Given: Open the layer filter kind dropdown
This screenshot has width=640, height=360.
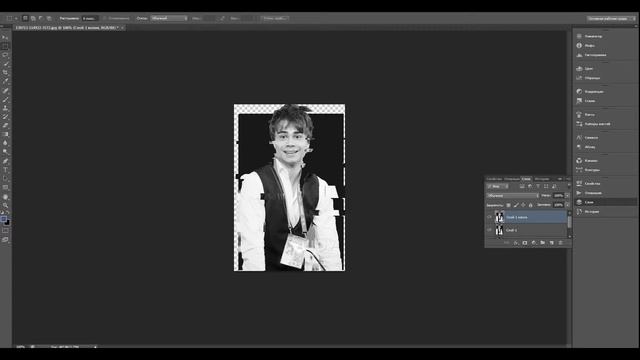Looking at the screenshot, I should coord(498,187).
